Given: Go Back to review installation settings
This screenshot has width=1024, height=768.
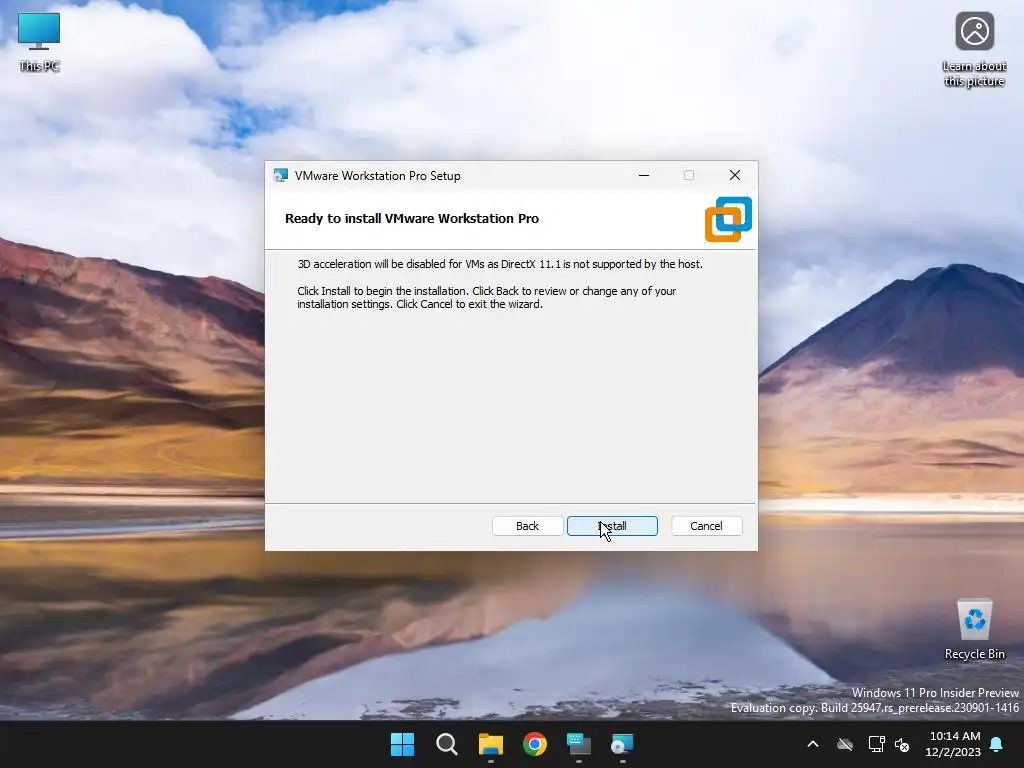Looking at the screenshot, I should (x=527, y=526).
